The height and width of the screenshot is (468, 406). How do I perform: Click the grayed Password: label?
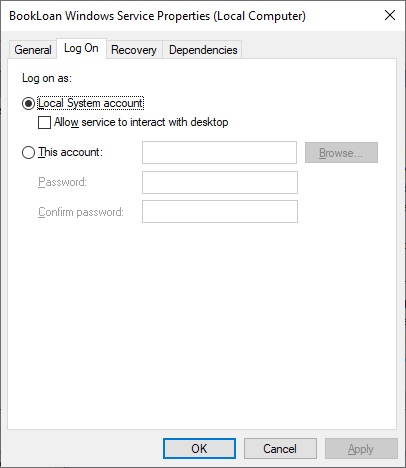click(x=62, y=182)
